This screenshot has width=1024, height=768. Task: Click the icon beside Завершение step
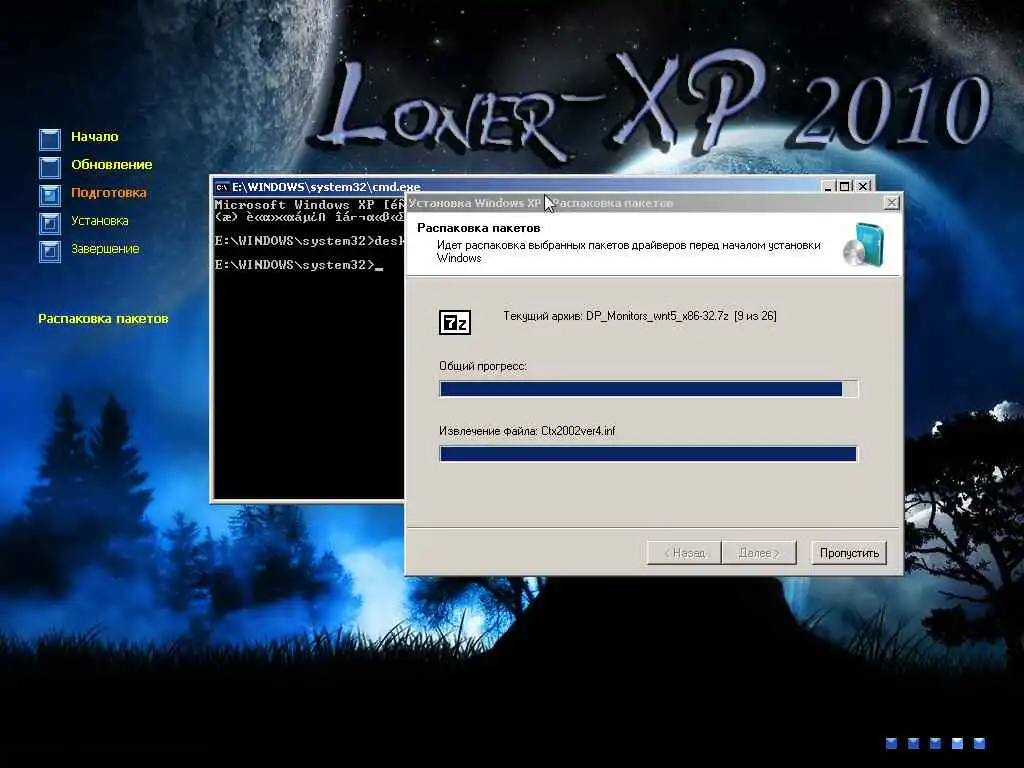pyautogui.click(x=50, y=251)
